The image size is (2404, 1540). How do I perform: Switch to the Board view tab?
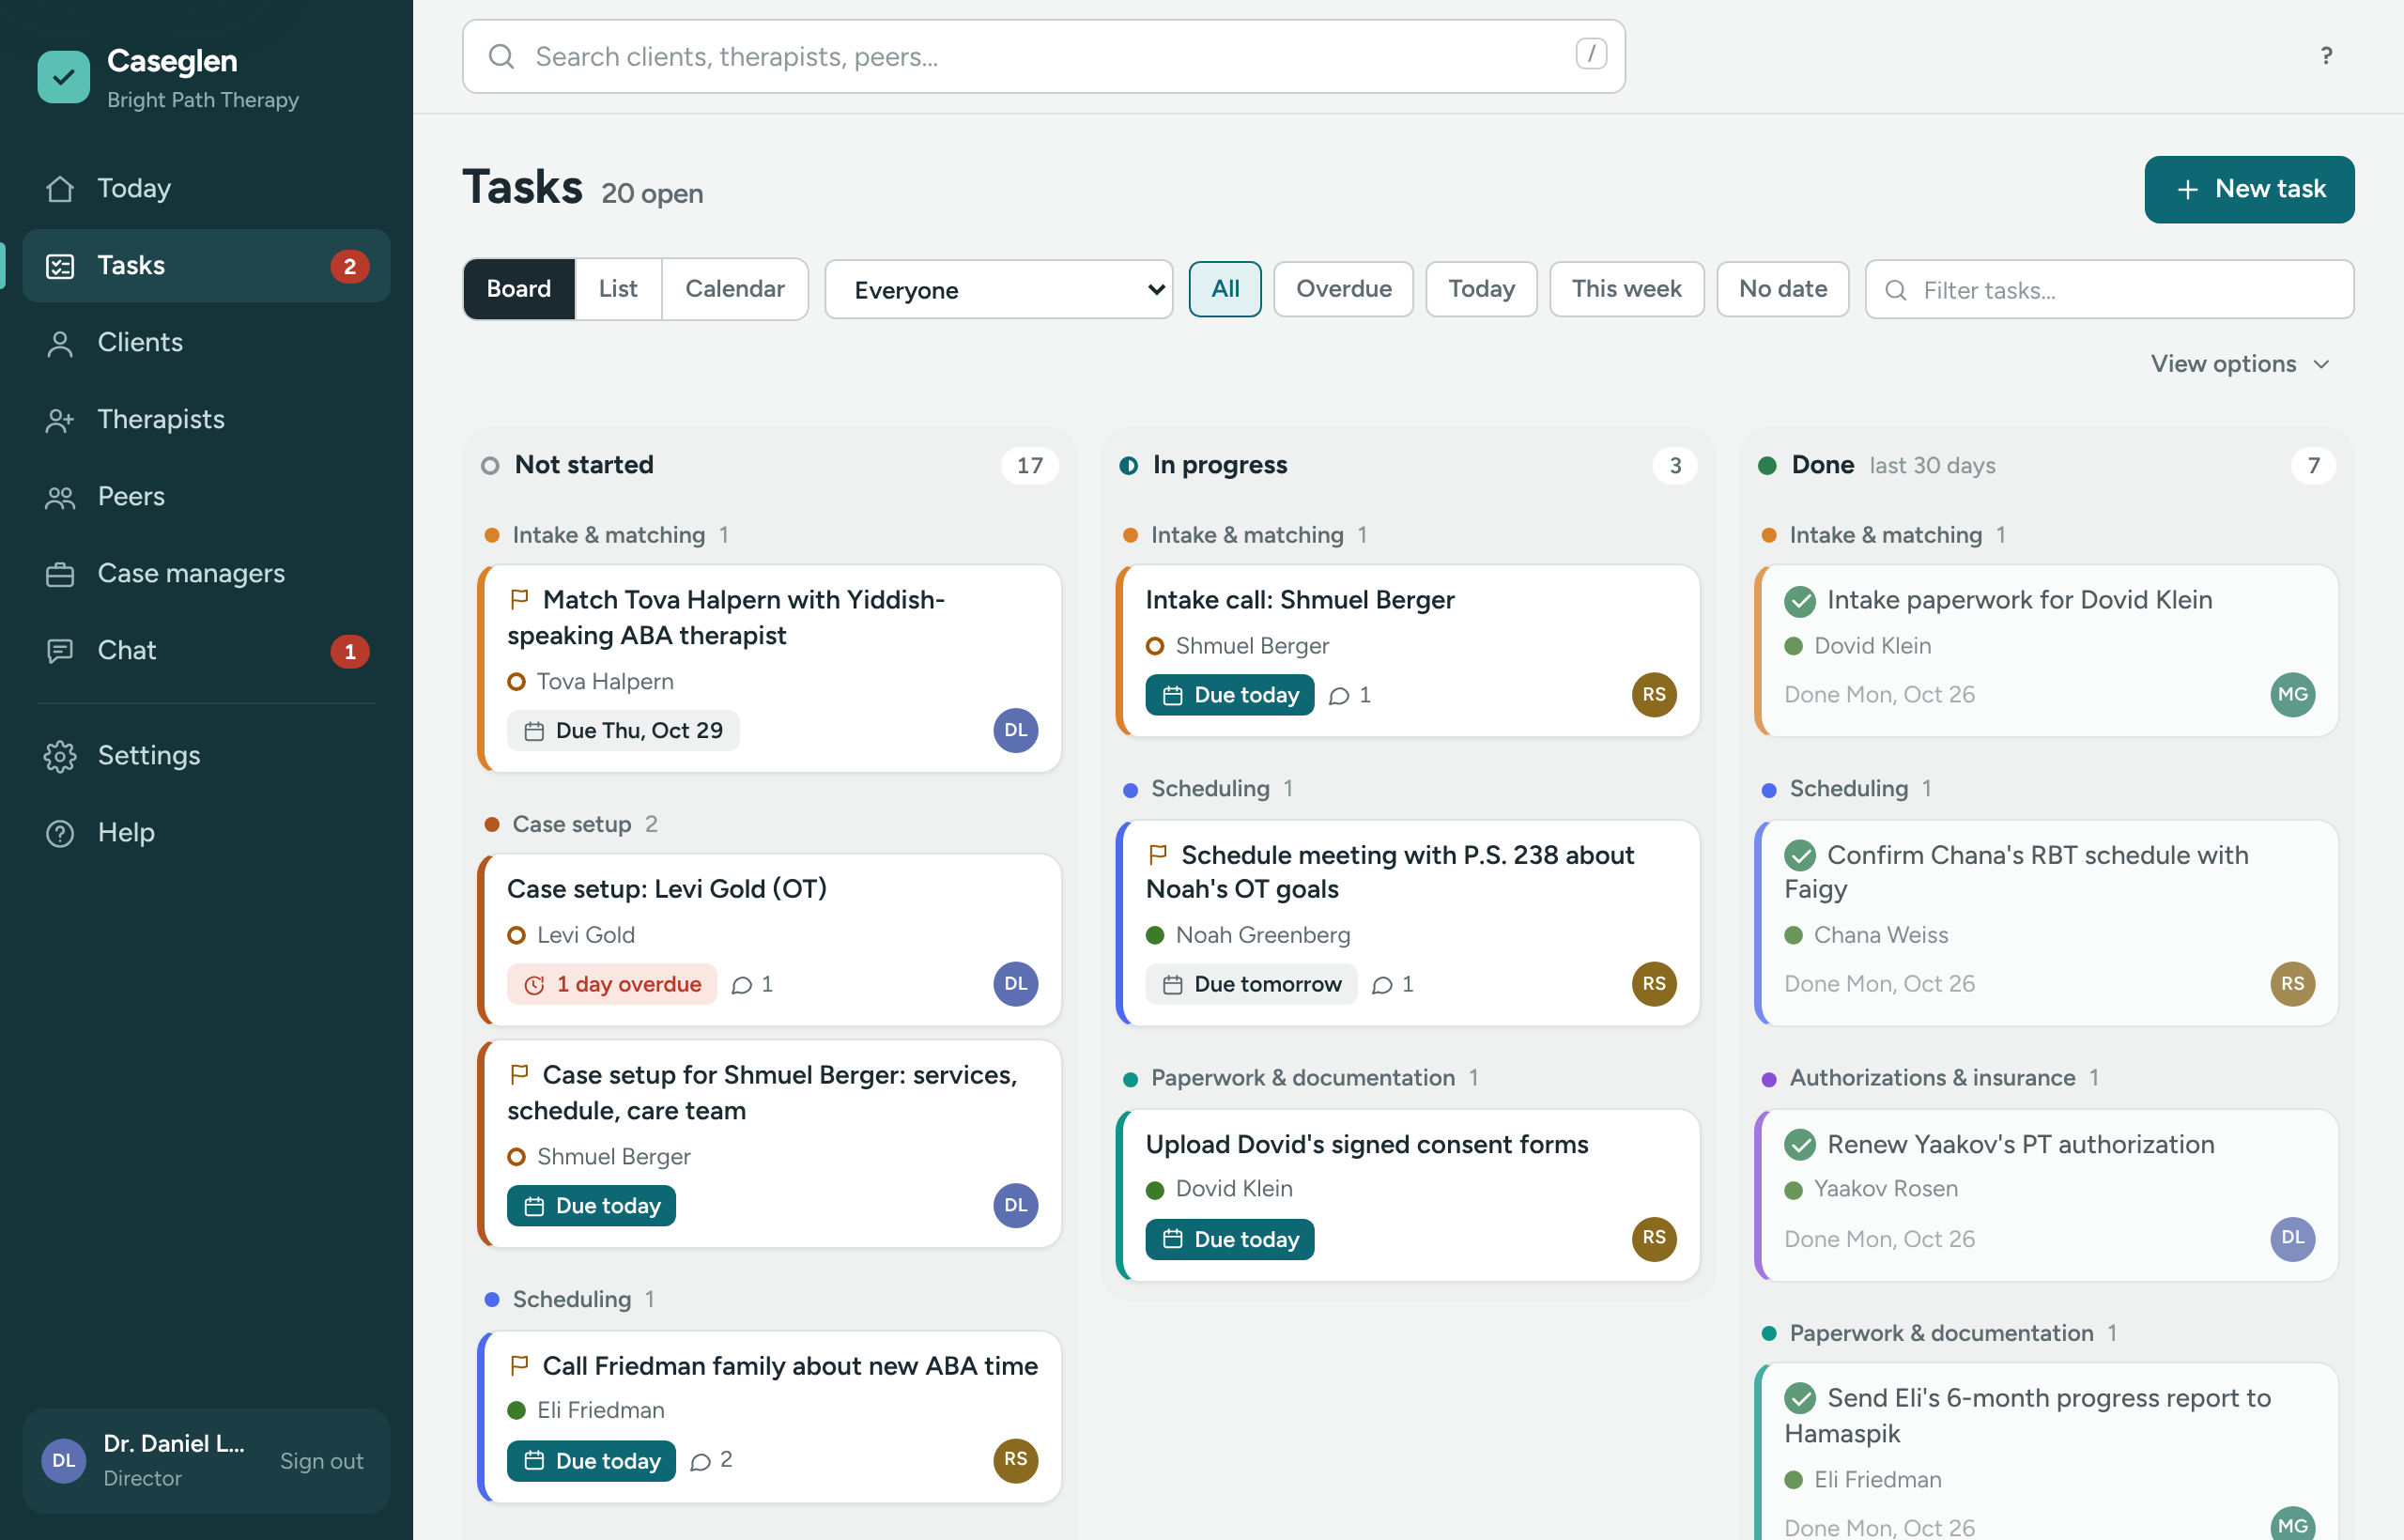pos(518,289)
